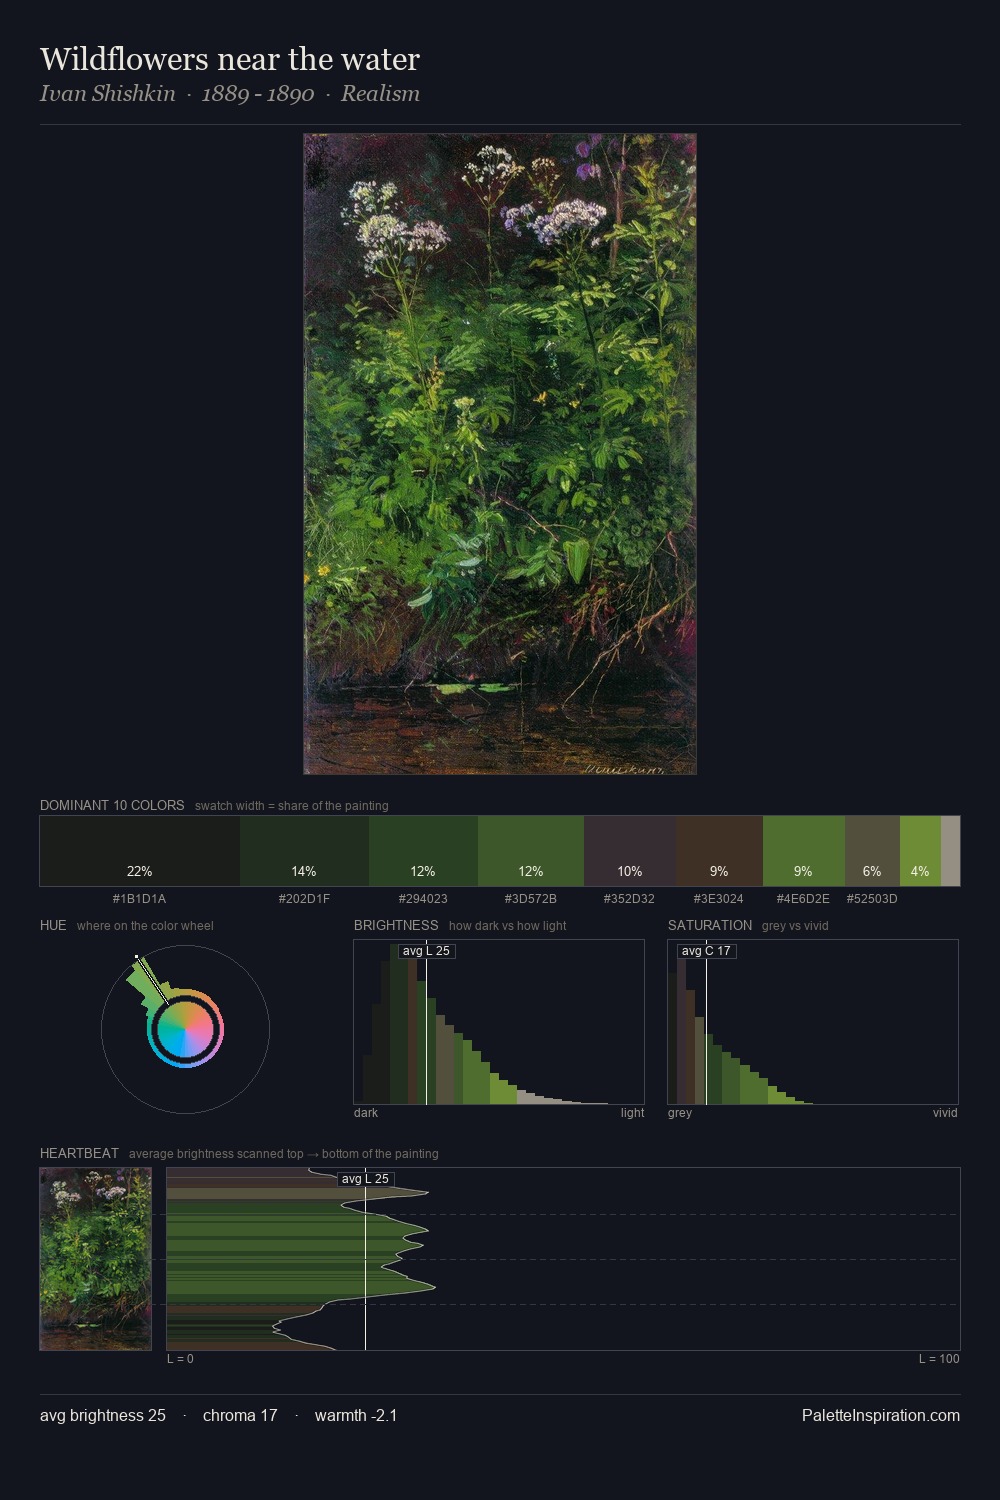Screen dimensions: 1000x1500
Task: Select the #52503D 6% color swatch
Action: (x=872, y=851)
